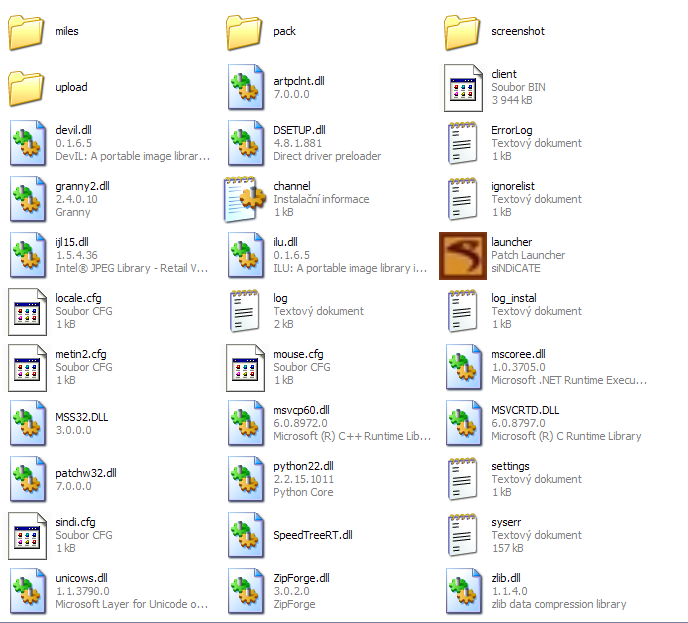Click the unicows.dll file icon

click(27, 592)
